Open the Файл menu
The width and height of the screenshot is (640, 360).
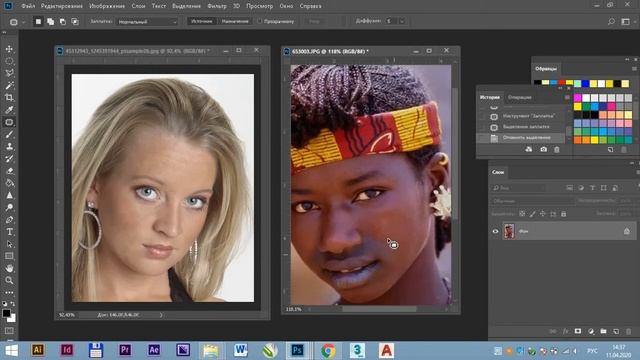28,6
